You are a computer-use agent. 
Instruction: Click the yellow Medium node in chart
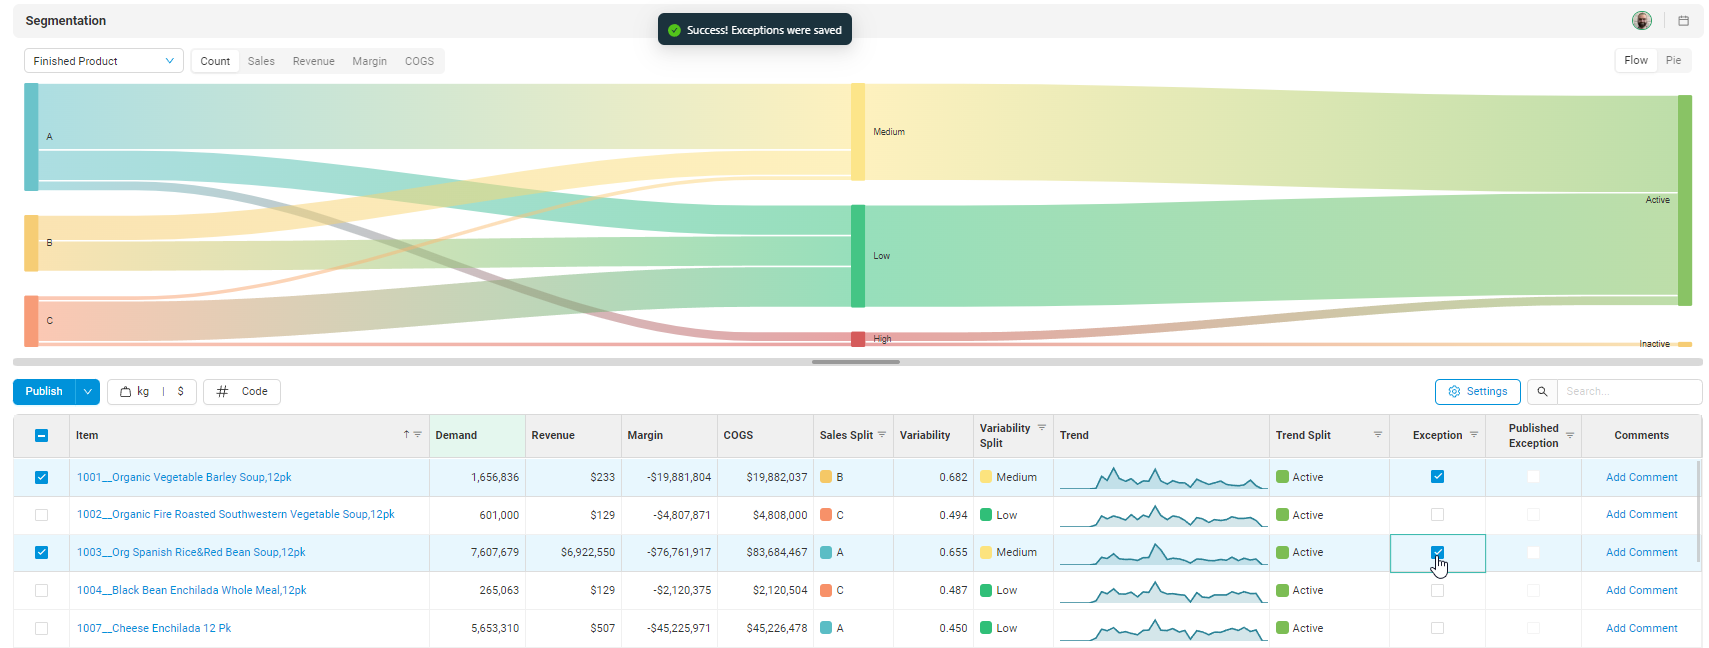click(858, 132)
